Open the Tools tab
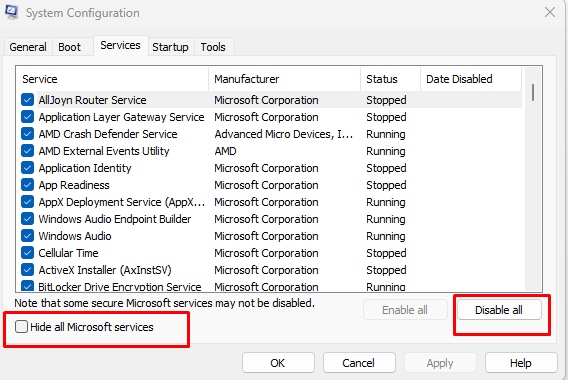 pos(213,47)
